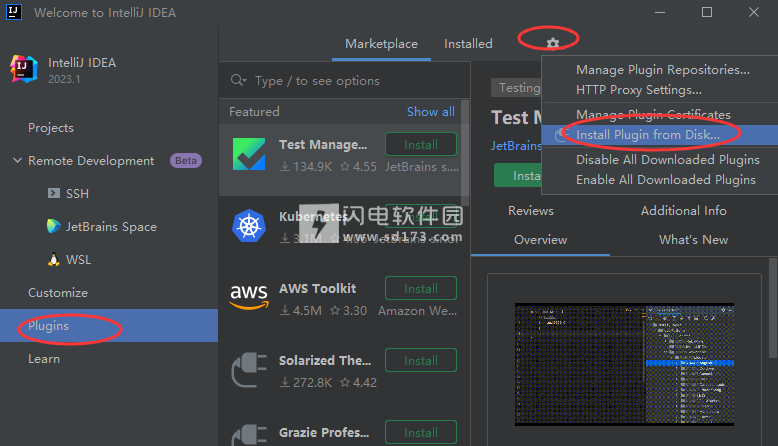Screen dimensions: 778x446
Task: Install the Solarized Theme plugin
Action: coord(421,360)
